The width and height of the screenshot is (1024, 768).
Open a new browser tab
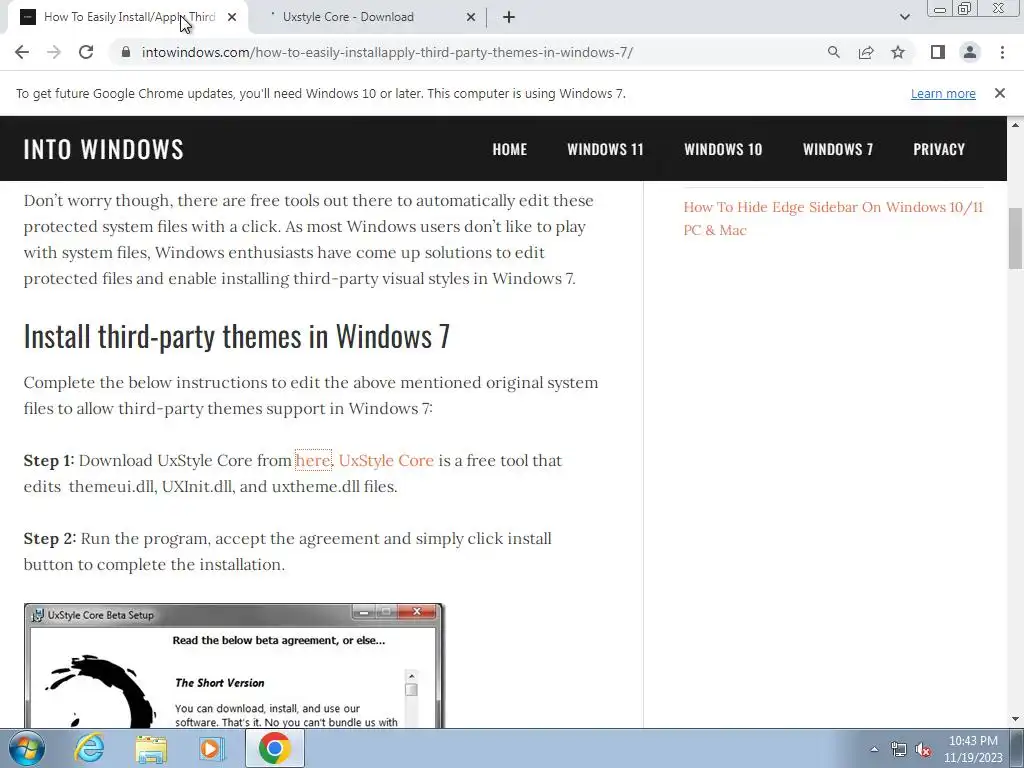pos(509,17)
